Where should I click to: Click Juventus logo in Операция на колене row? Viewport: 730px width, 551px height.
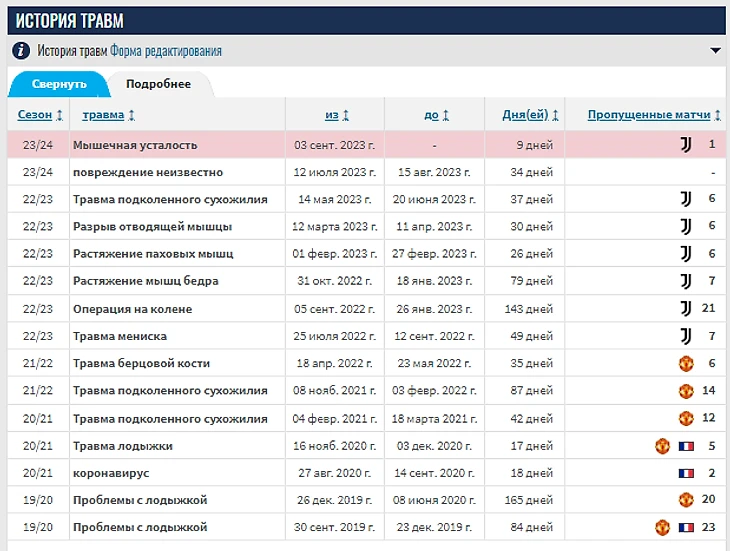(x=686, y=309)
